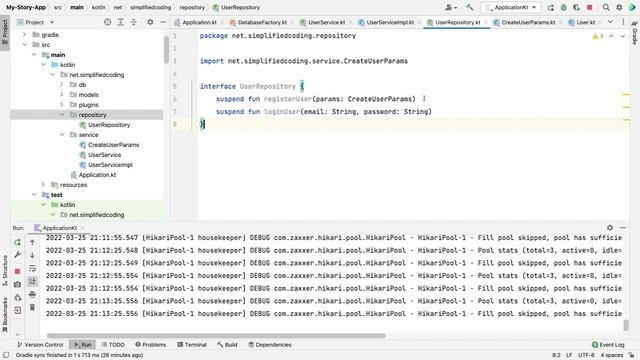Click the Rerun application icon in main toolbar
This screenshot has height=360, width=640.
coord(551,7)
